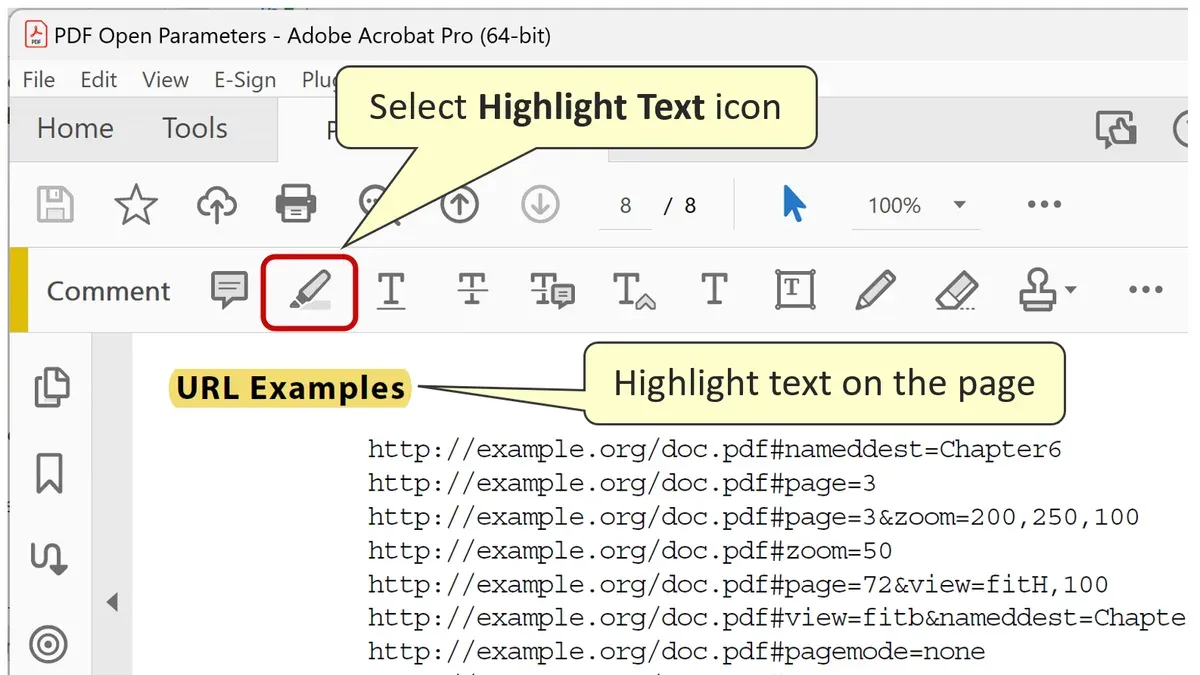The width and height of the screenshot is (1200, 675).
Task: Select the Strikethrough text tool
Action: [x=472, y=291]
